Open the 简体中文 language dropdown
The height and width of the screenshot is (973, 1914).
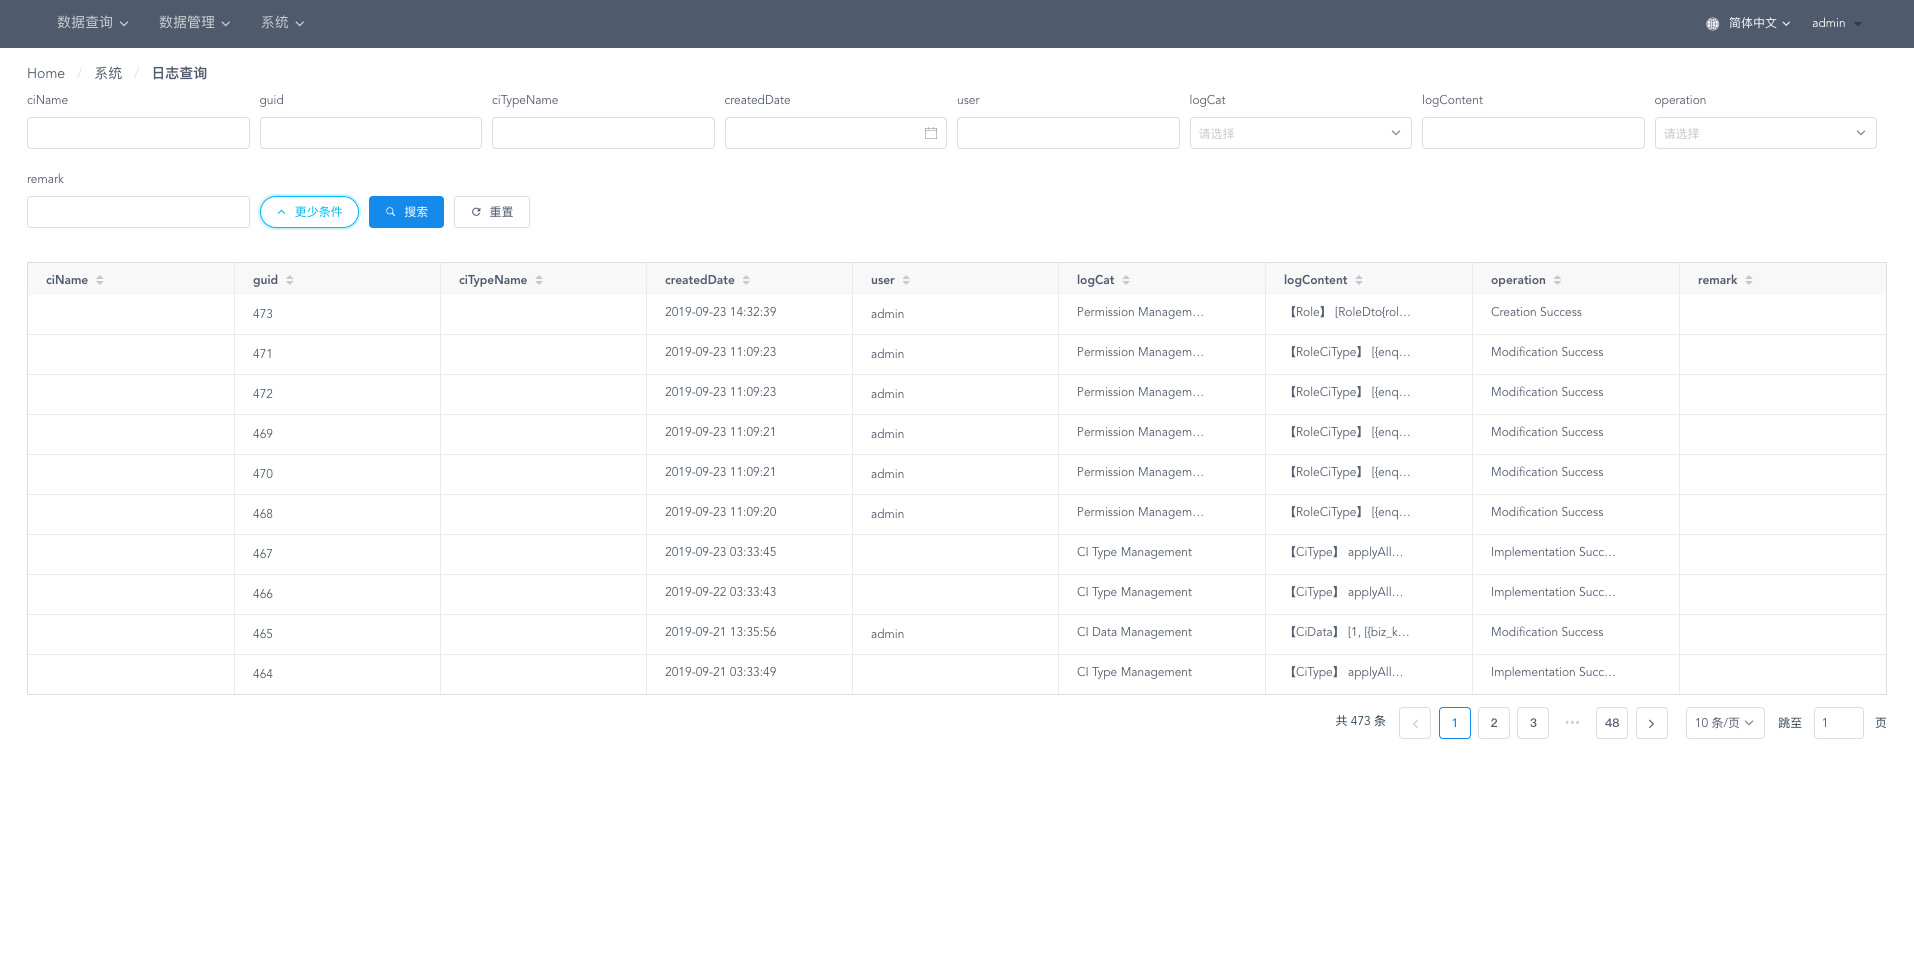[x=1759, y=24]
